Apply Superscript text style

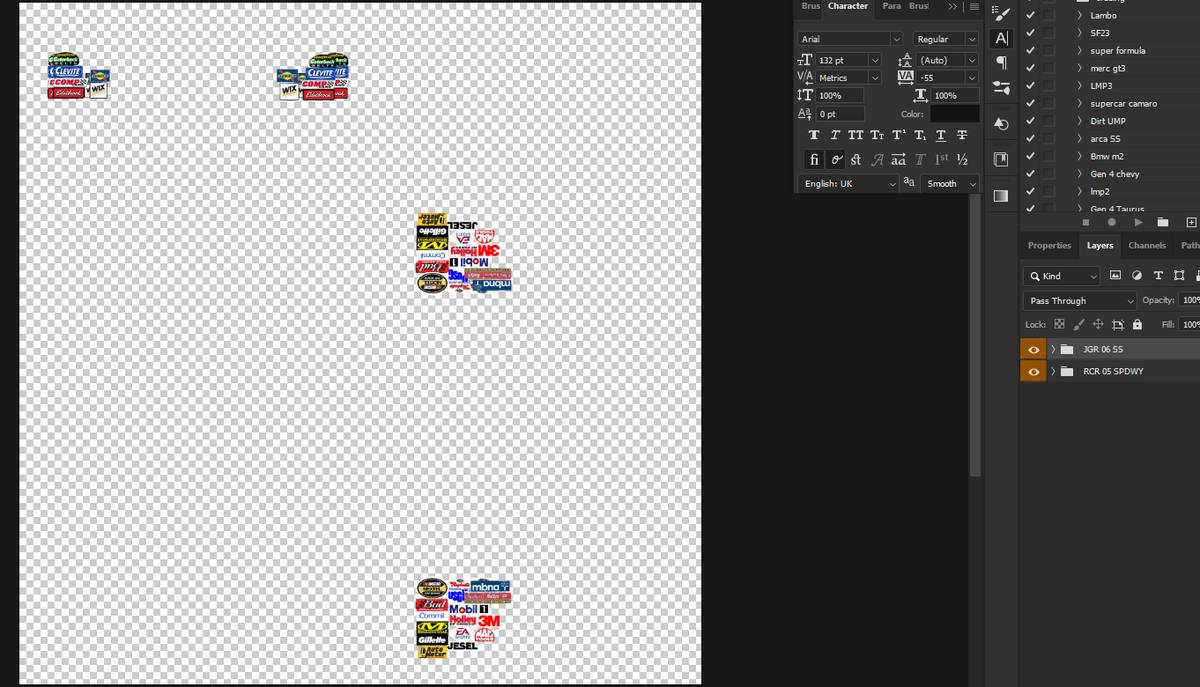[x=898, y=135]
